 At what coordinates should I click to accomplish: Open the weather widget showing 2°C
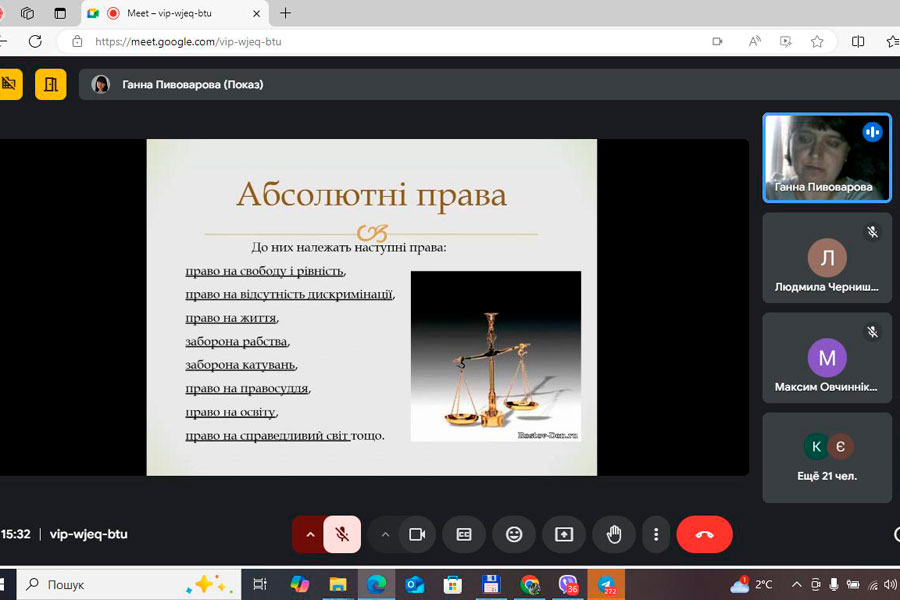coord(752,584)
